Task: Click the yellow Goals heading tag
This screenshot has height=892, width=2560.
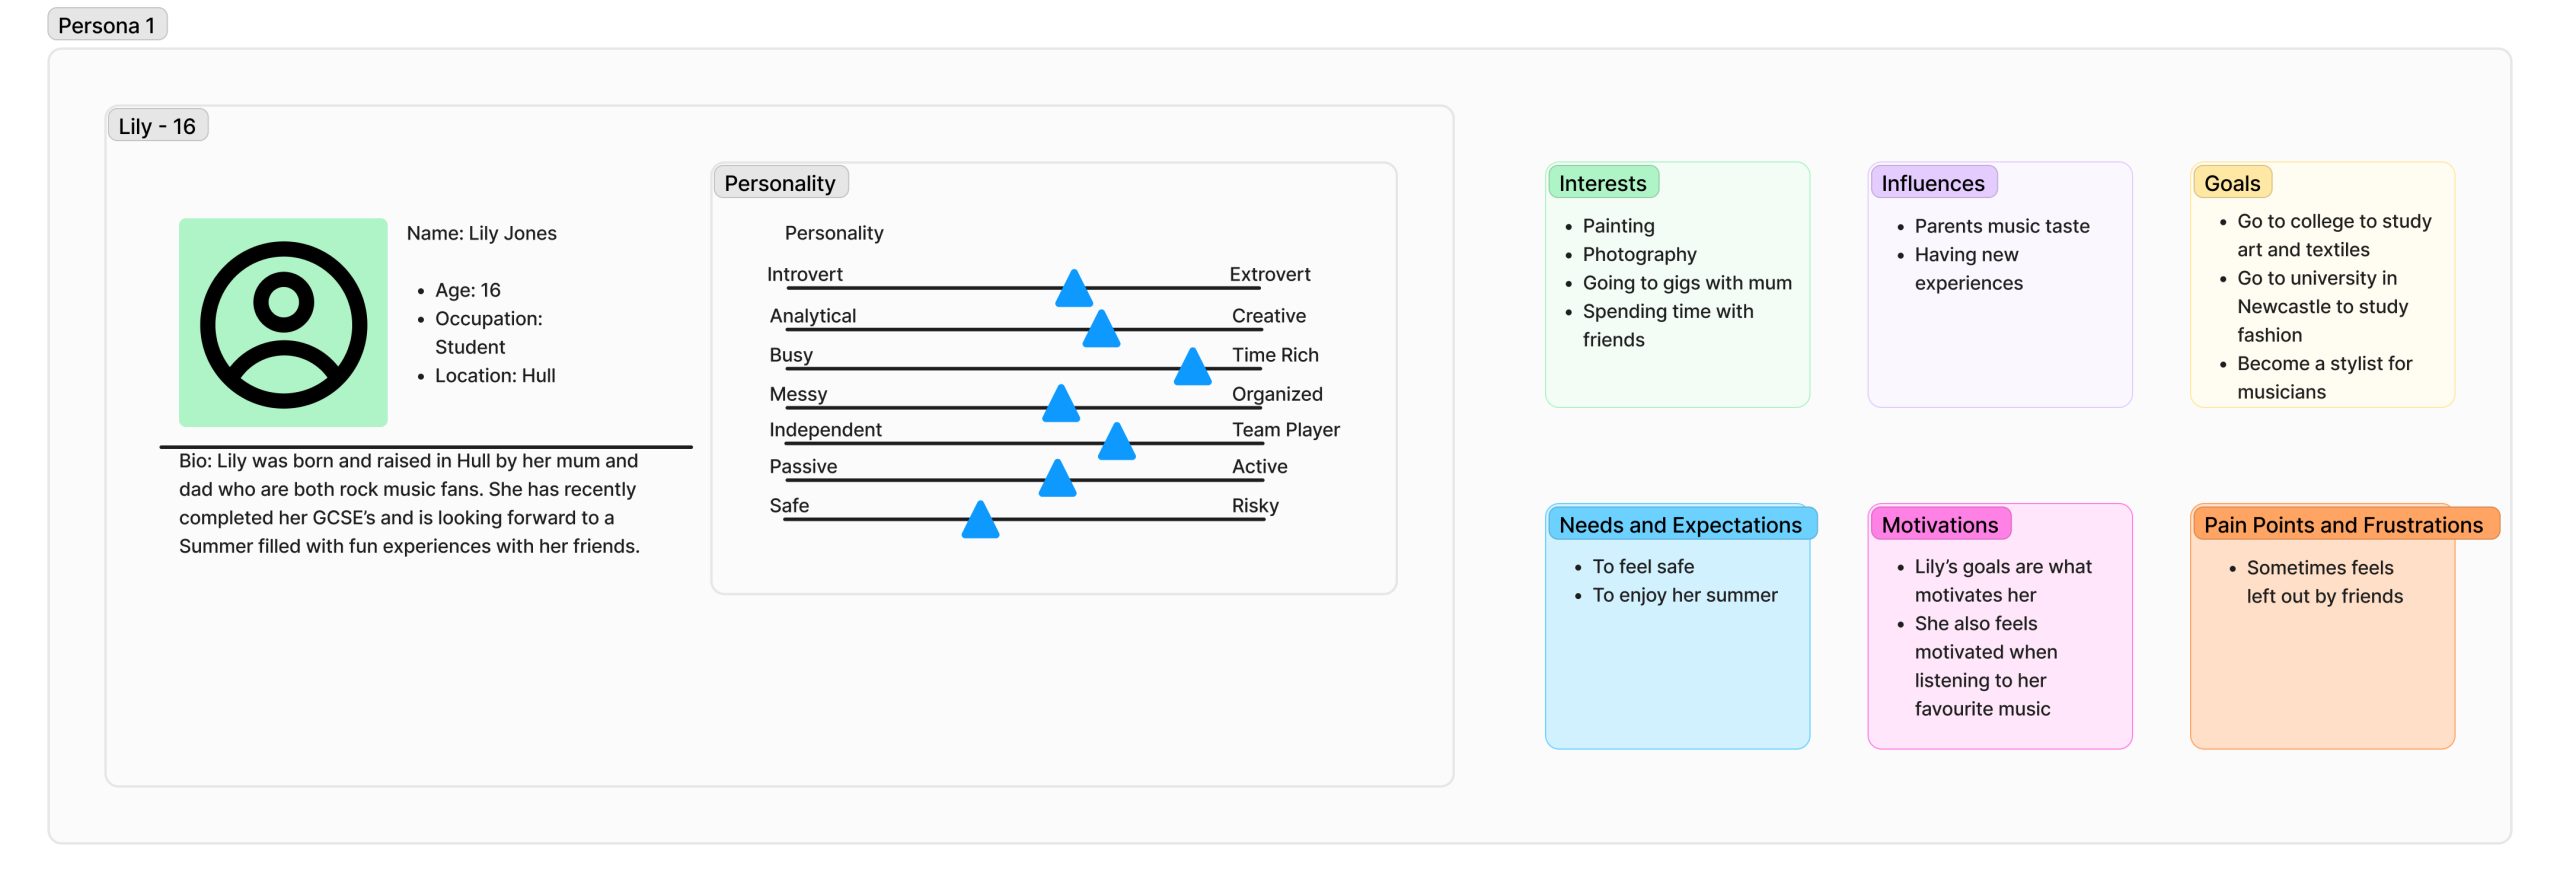Action: click(x=2232, y=183)
